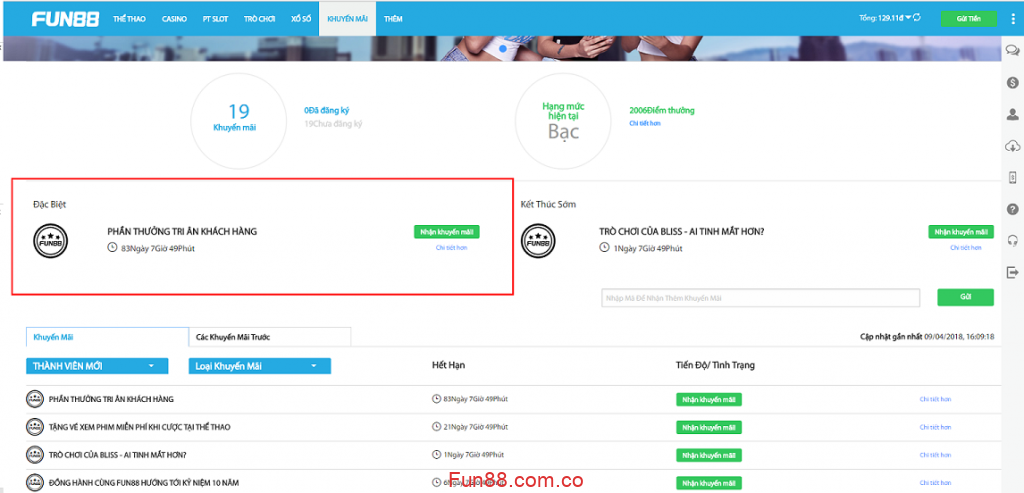Open the CASINO menu item

click(174, 18)
